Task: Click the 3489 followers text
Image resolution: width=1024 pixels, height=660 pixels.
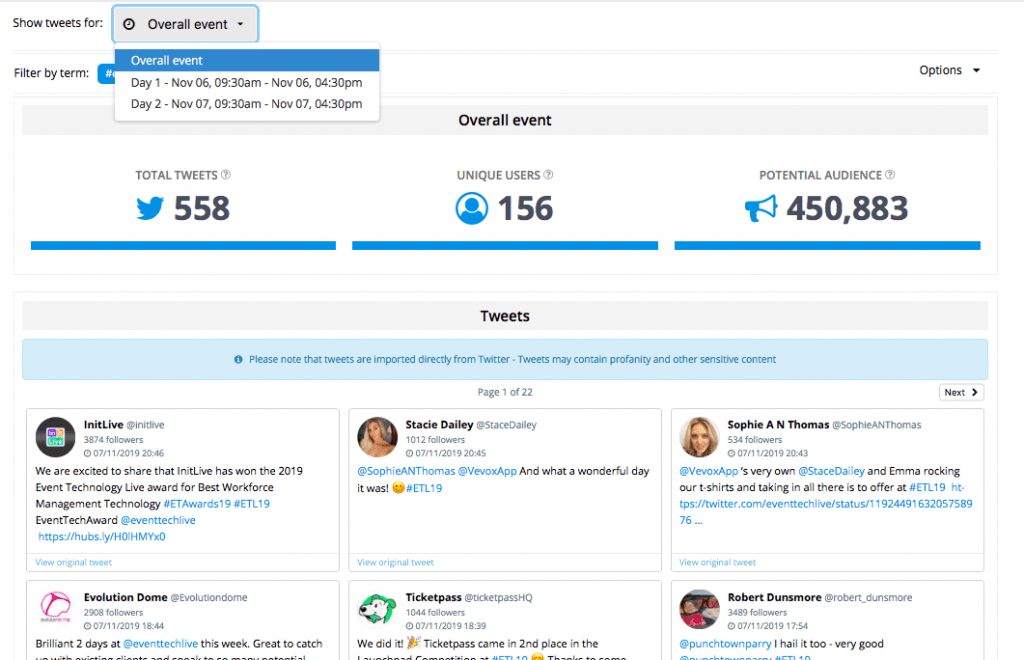Action: [x=758, y=612]
